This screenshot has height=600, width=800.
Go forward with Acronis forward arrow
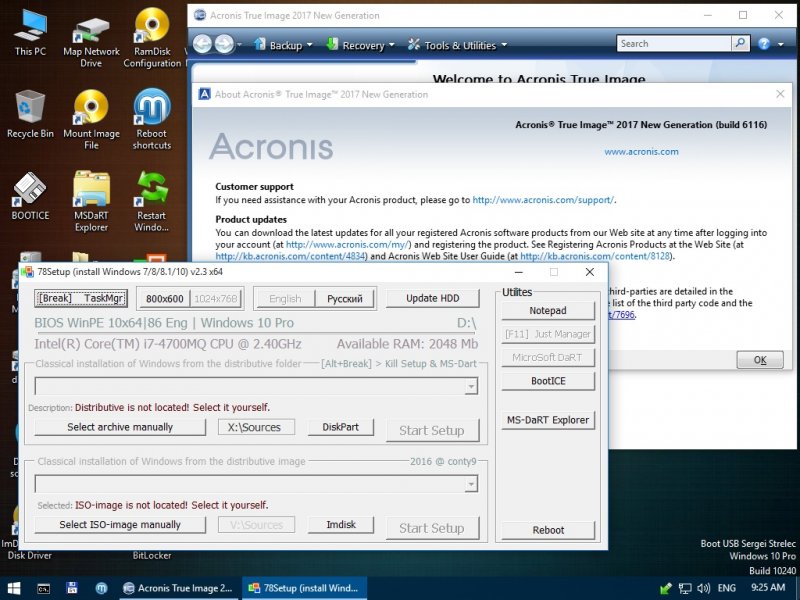point(224,44)
